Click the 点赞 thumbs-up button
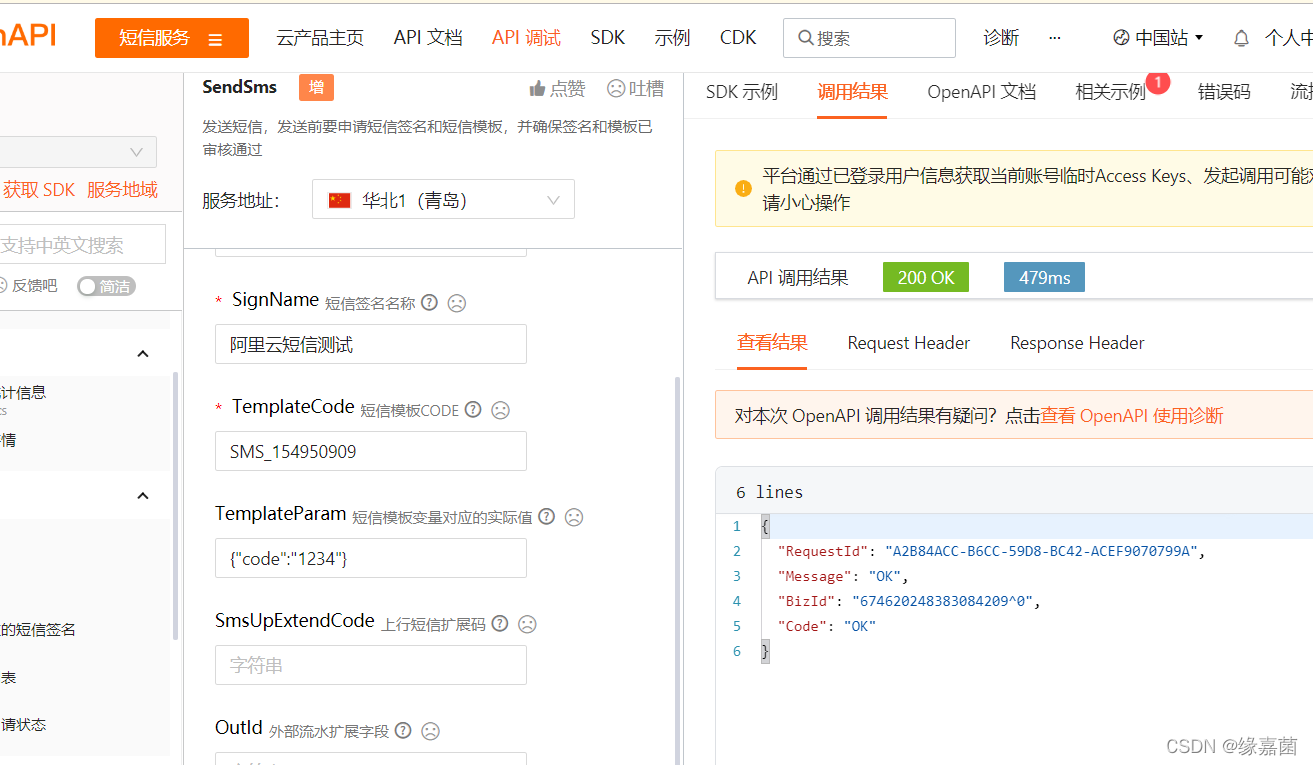This screenshot has height=765, width=1313. (557, 89)
